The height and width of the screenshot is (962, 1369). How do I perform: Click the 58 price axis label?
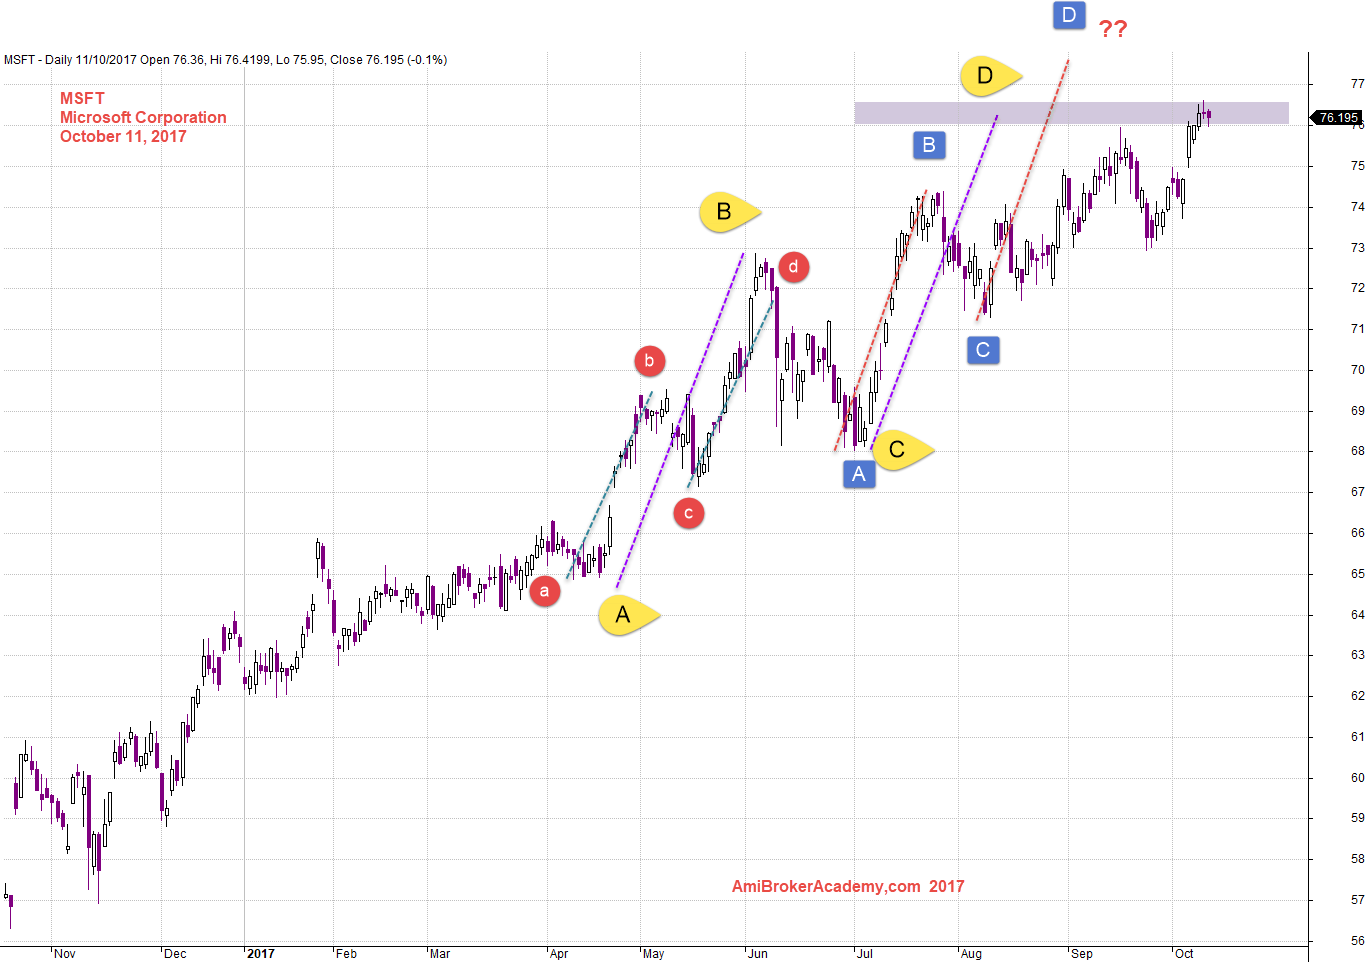[x=1357, y=859]
